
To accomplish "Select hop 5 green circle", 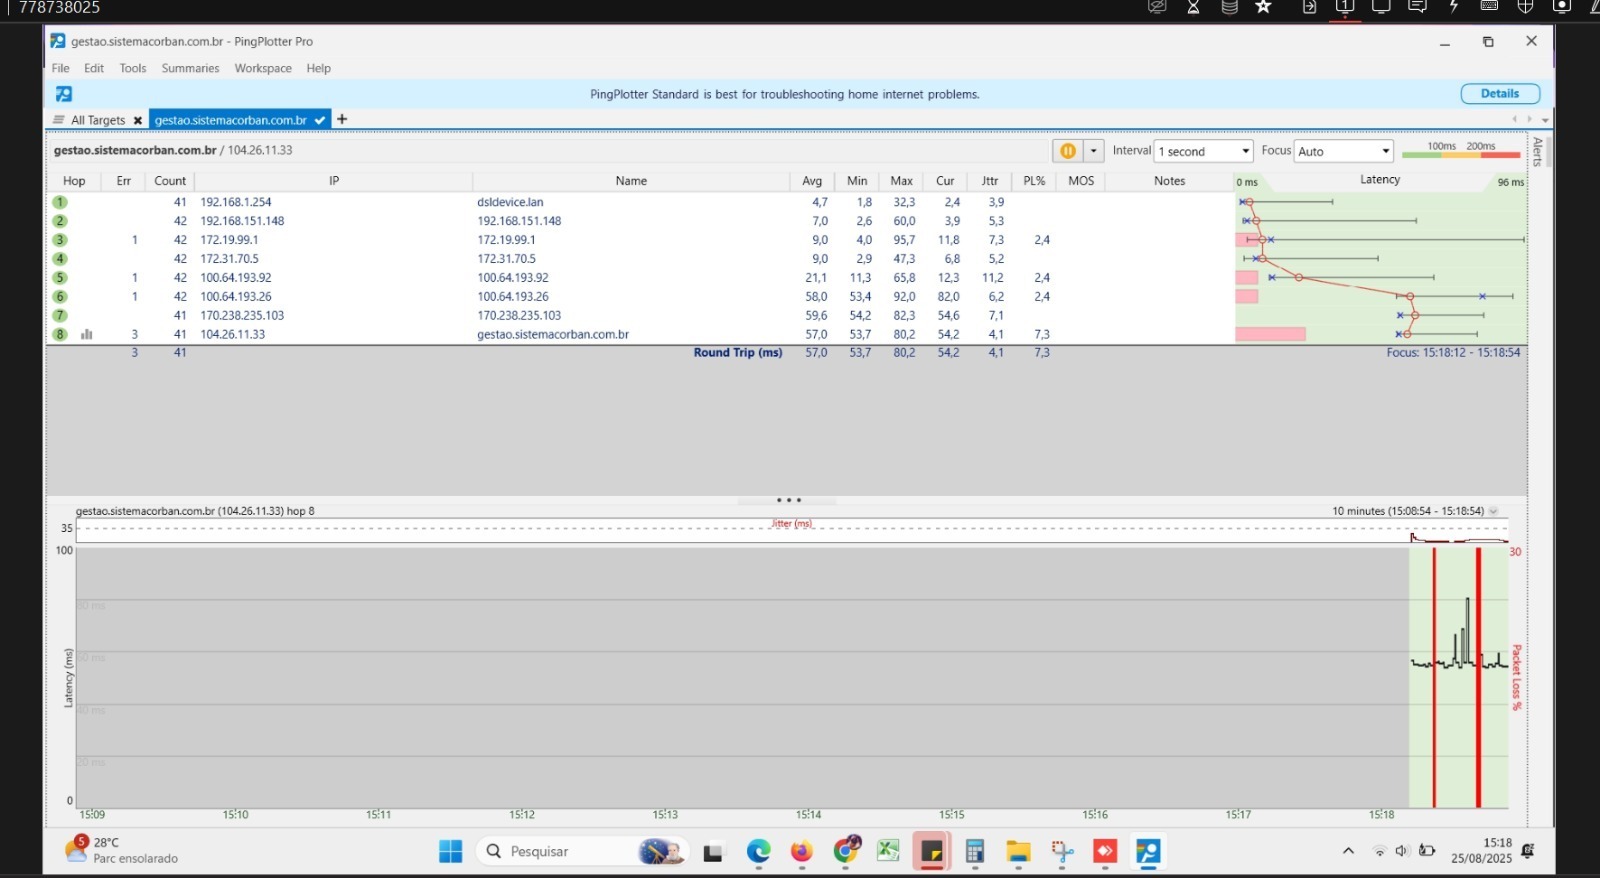I will click(x=60, y=278).
